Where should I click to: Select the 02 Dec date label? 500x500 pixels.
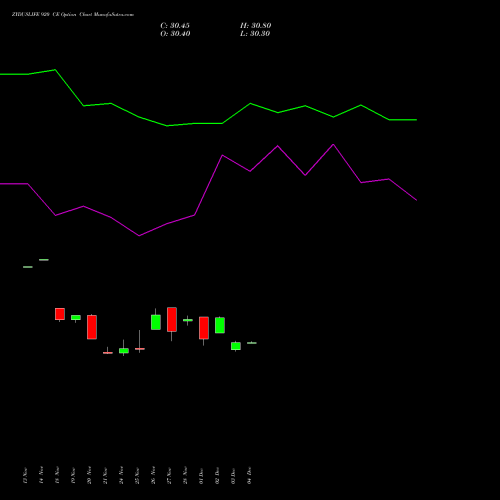(x=217, y=476)
